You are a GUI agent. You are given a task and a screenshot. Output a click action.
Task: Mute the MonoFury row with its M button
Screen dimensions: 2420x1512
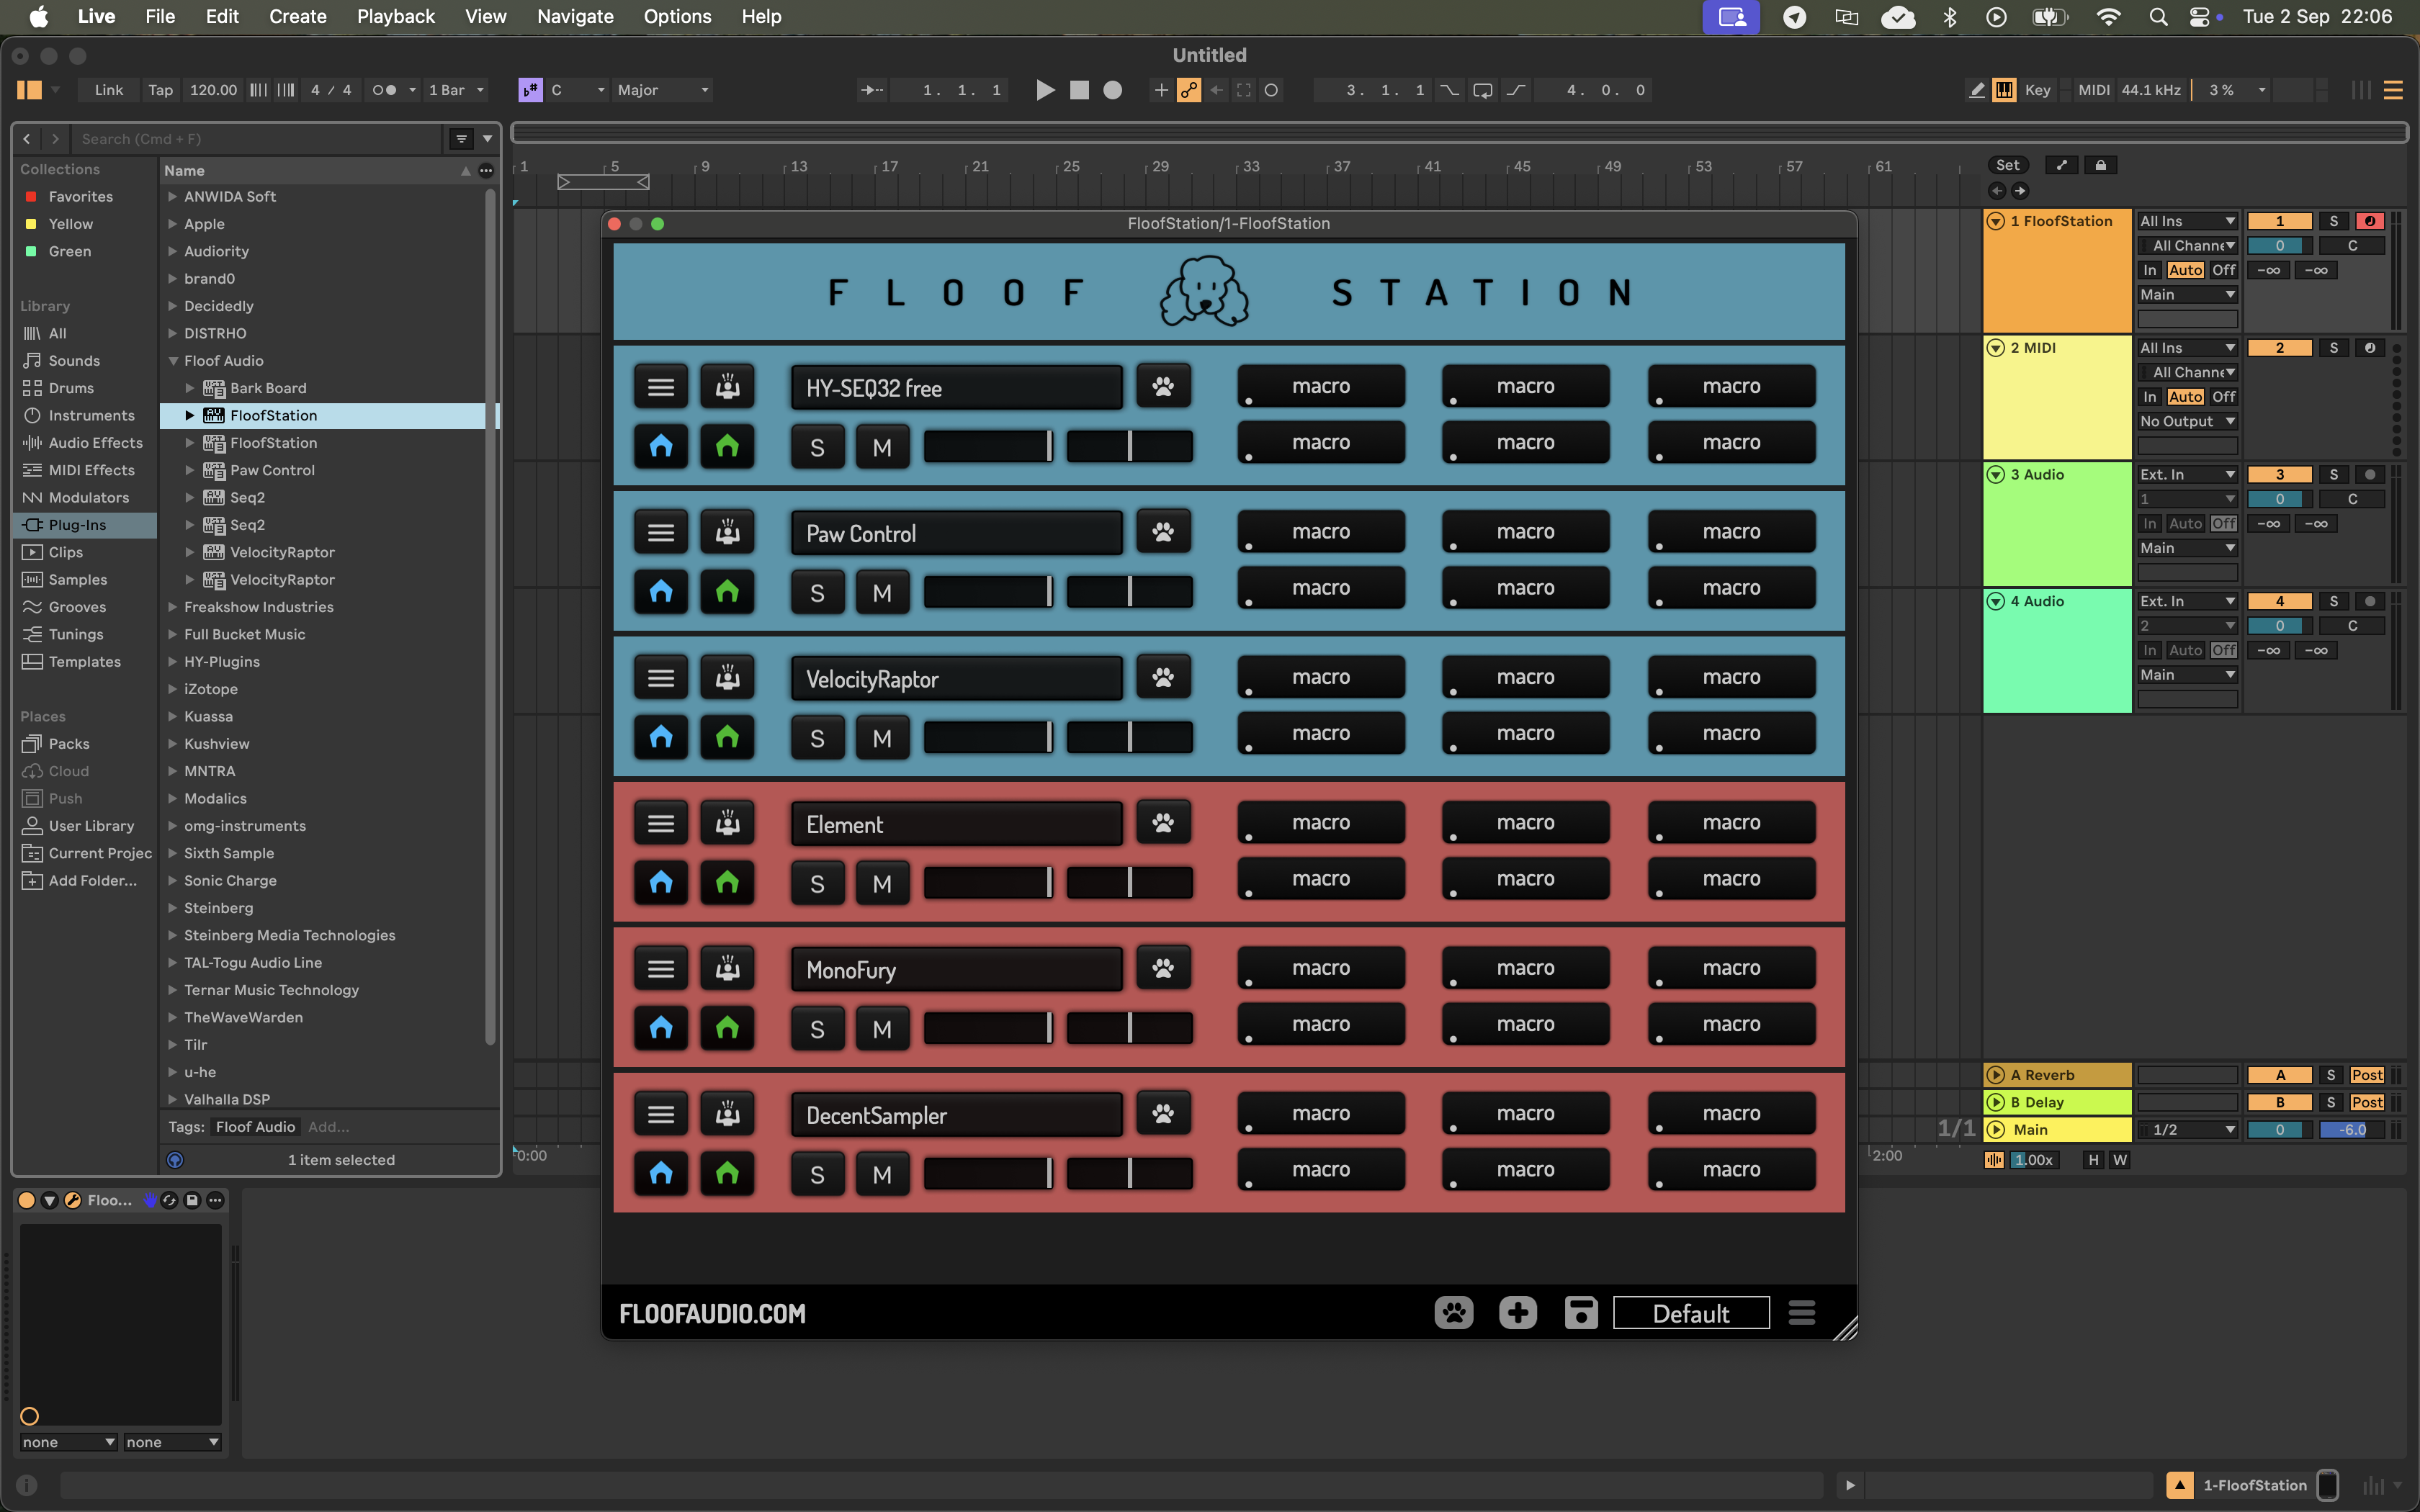click(x=881, y=1027)
